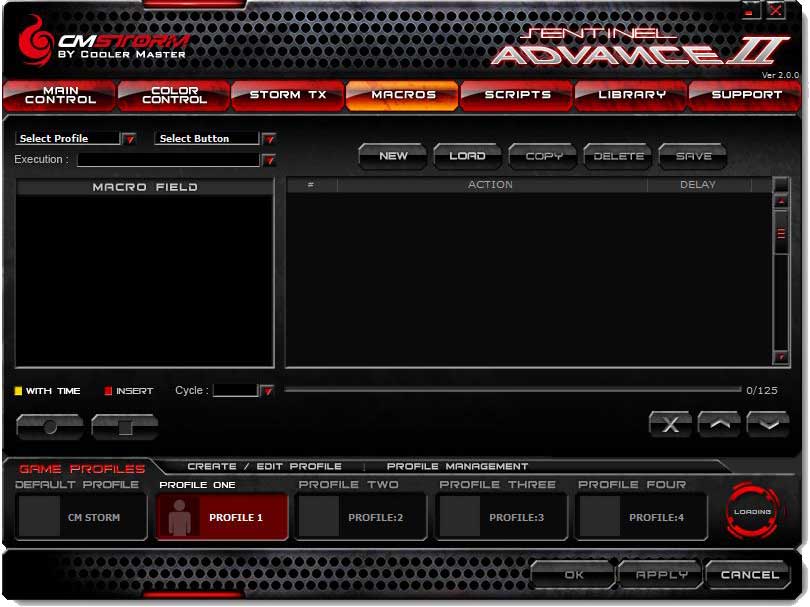The width and height of the screenshot is (810, 607).
Task: Select the PROFILE:3 slot
Action: 502,517
